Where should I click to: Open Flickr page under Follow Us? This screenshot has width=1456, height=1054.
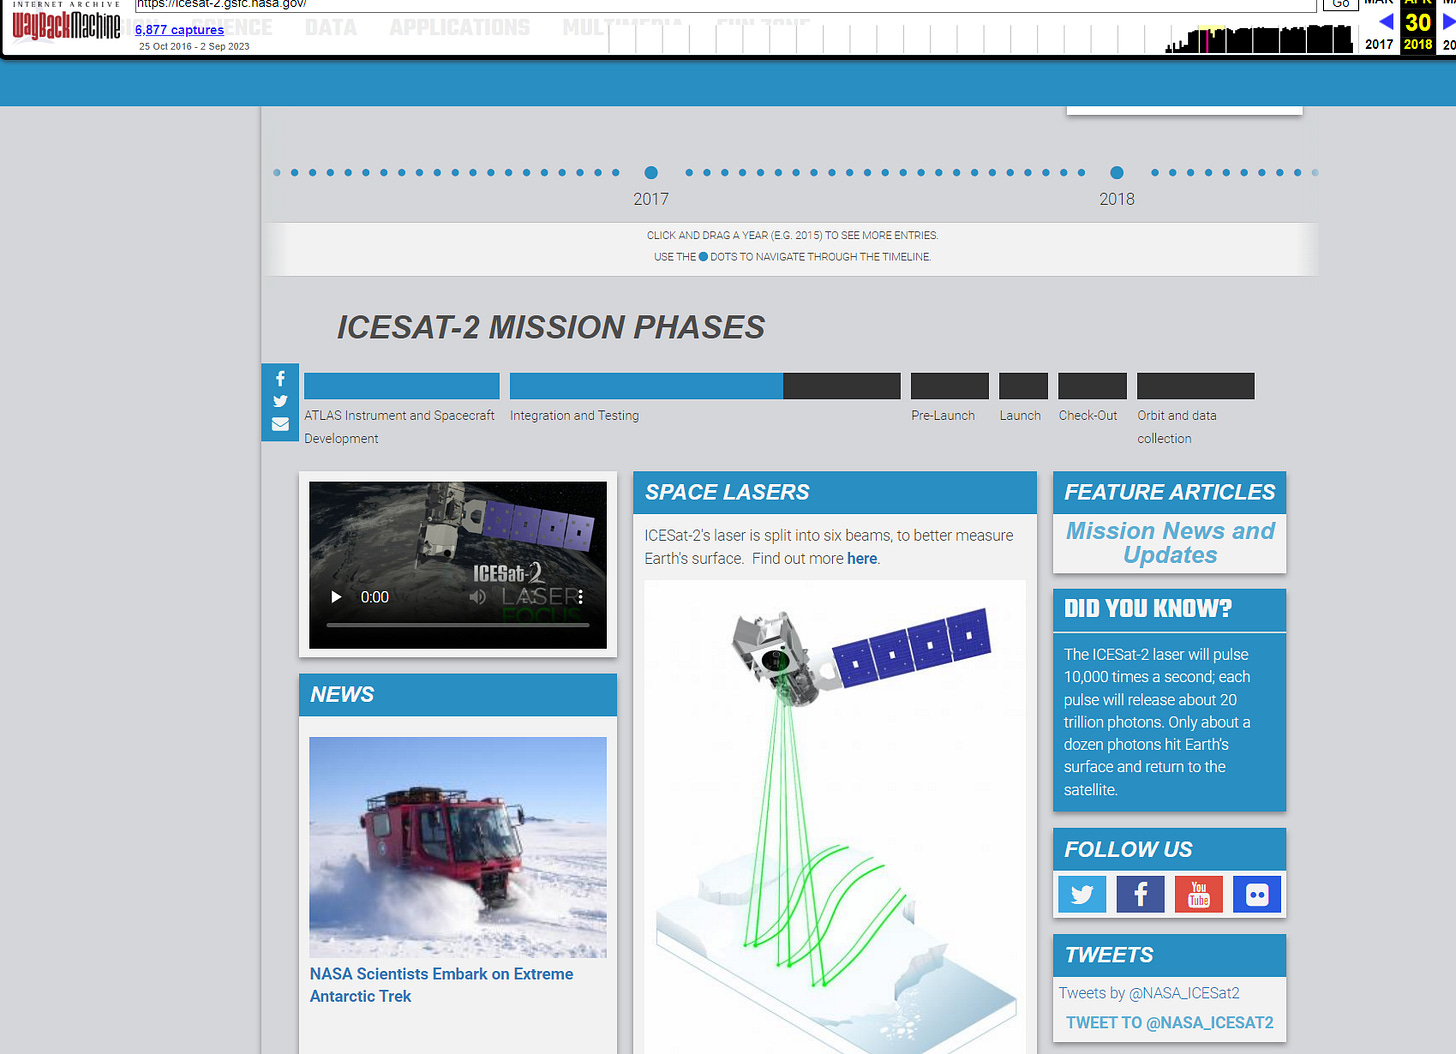pos(1257,894)
